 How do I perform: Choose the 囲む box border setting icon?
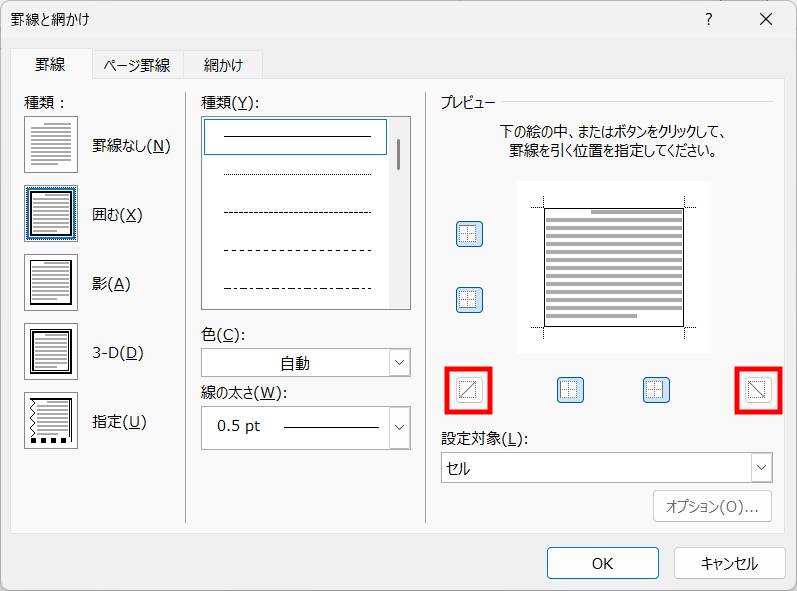click(50, 214)
